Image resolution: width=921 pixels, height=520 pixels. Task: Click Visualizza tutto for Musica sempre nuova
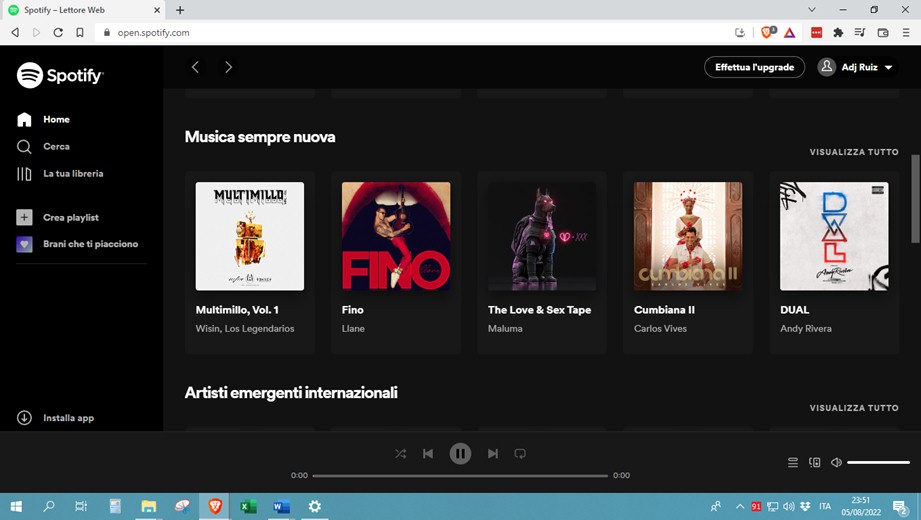point(854,152)
